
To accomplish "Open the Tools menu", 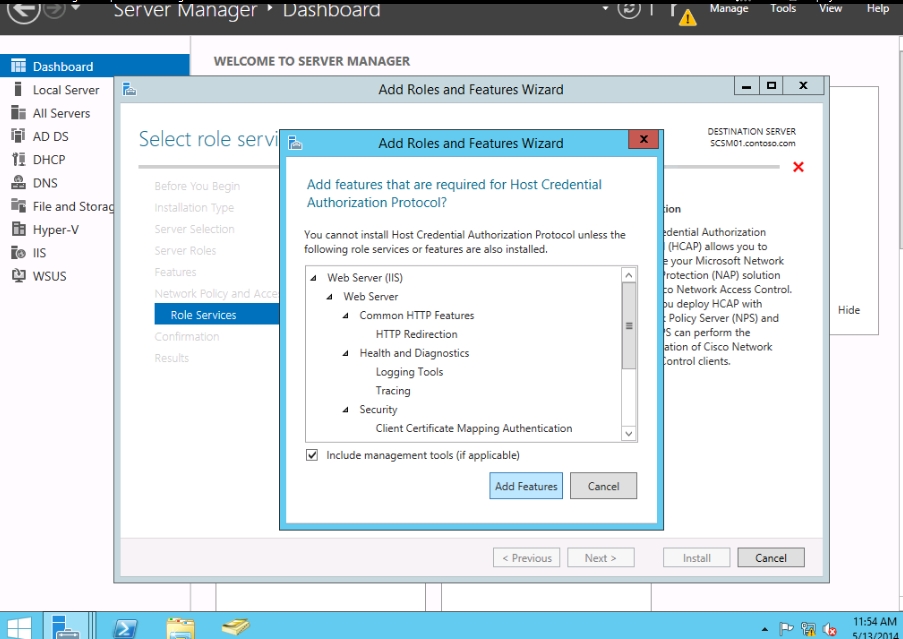I will pos(783,8).
